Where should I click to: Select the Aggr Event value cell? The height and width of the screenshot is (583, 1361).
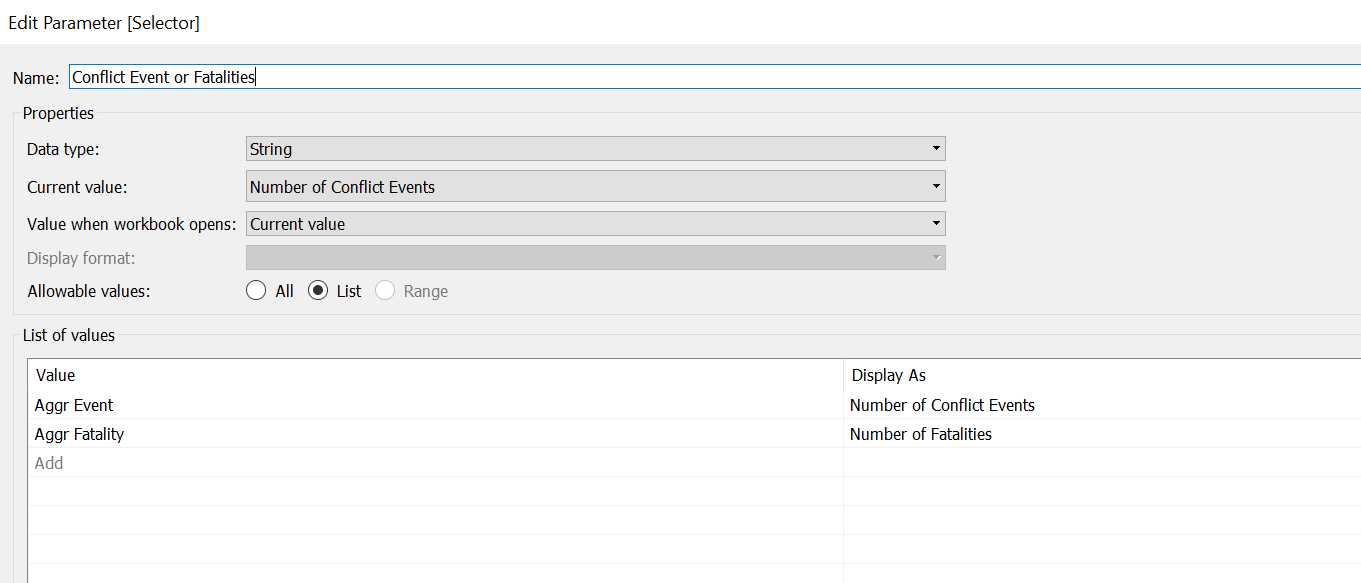point(74,405)
